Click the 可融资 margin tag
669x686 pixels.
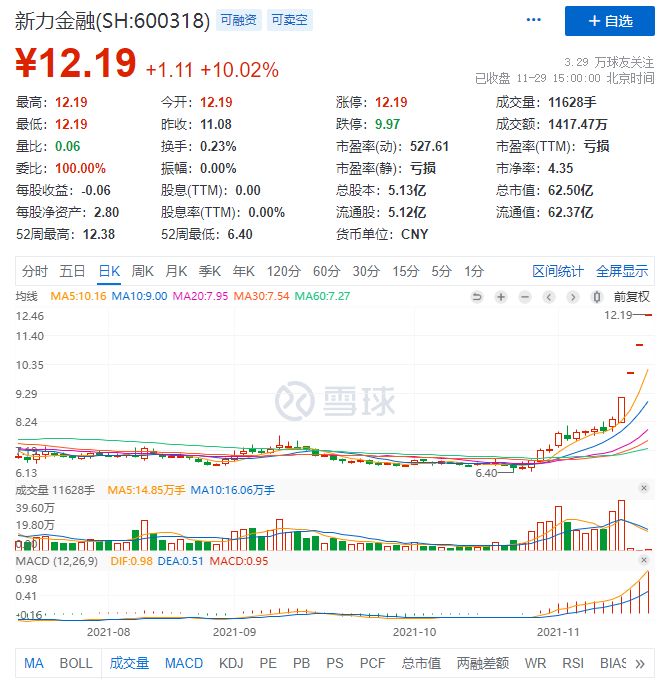(x=238, y=21)
